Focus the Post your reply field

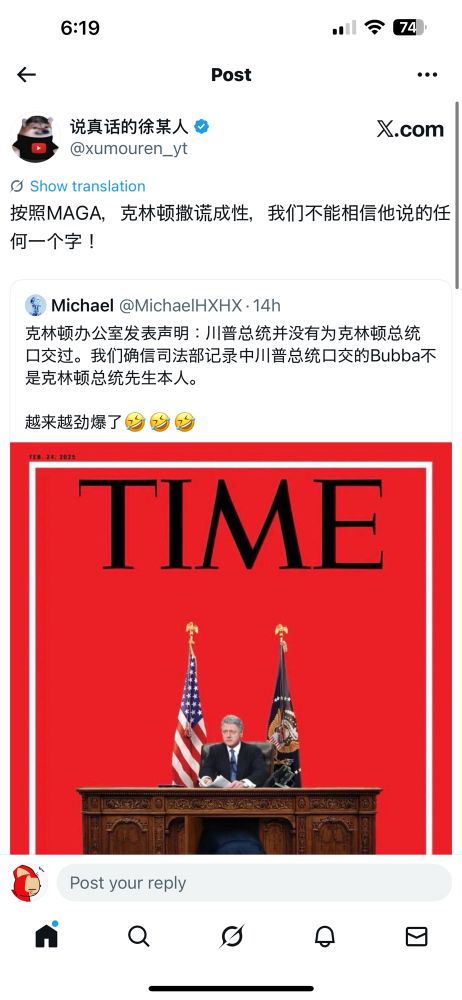pyautogui.click(x=254, y=883)
